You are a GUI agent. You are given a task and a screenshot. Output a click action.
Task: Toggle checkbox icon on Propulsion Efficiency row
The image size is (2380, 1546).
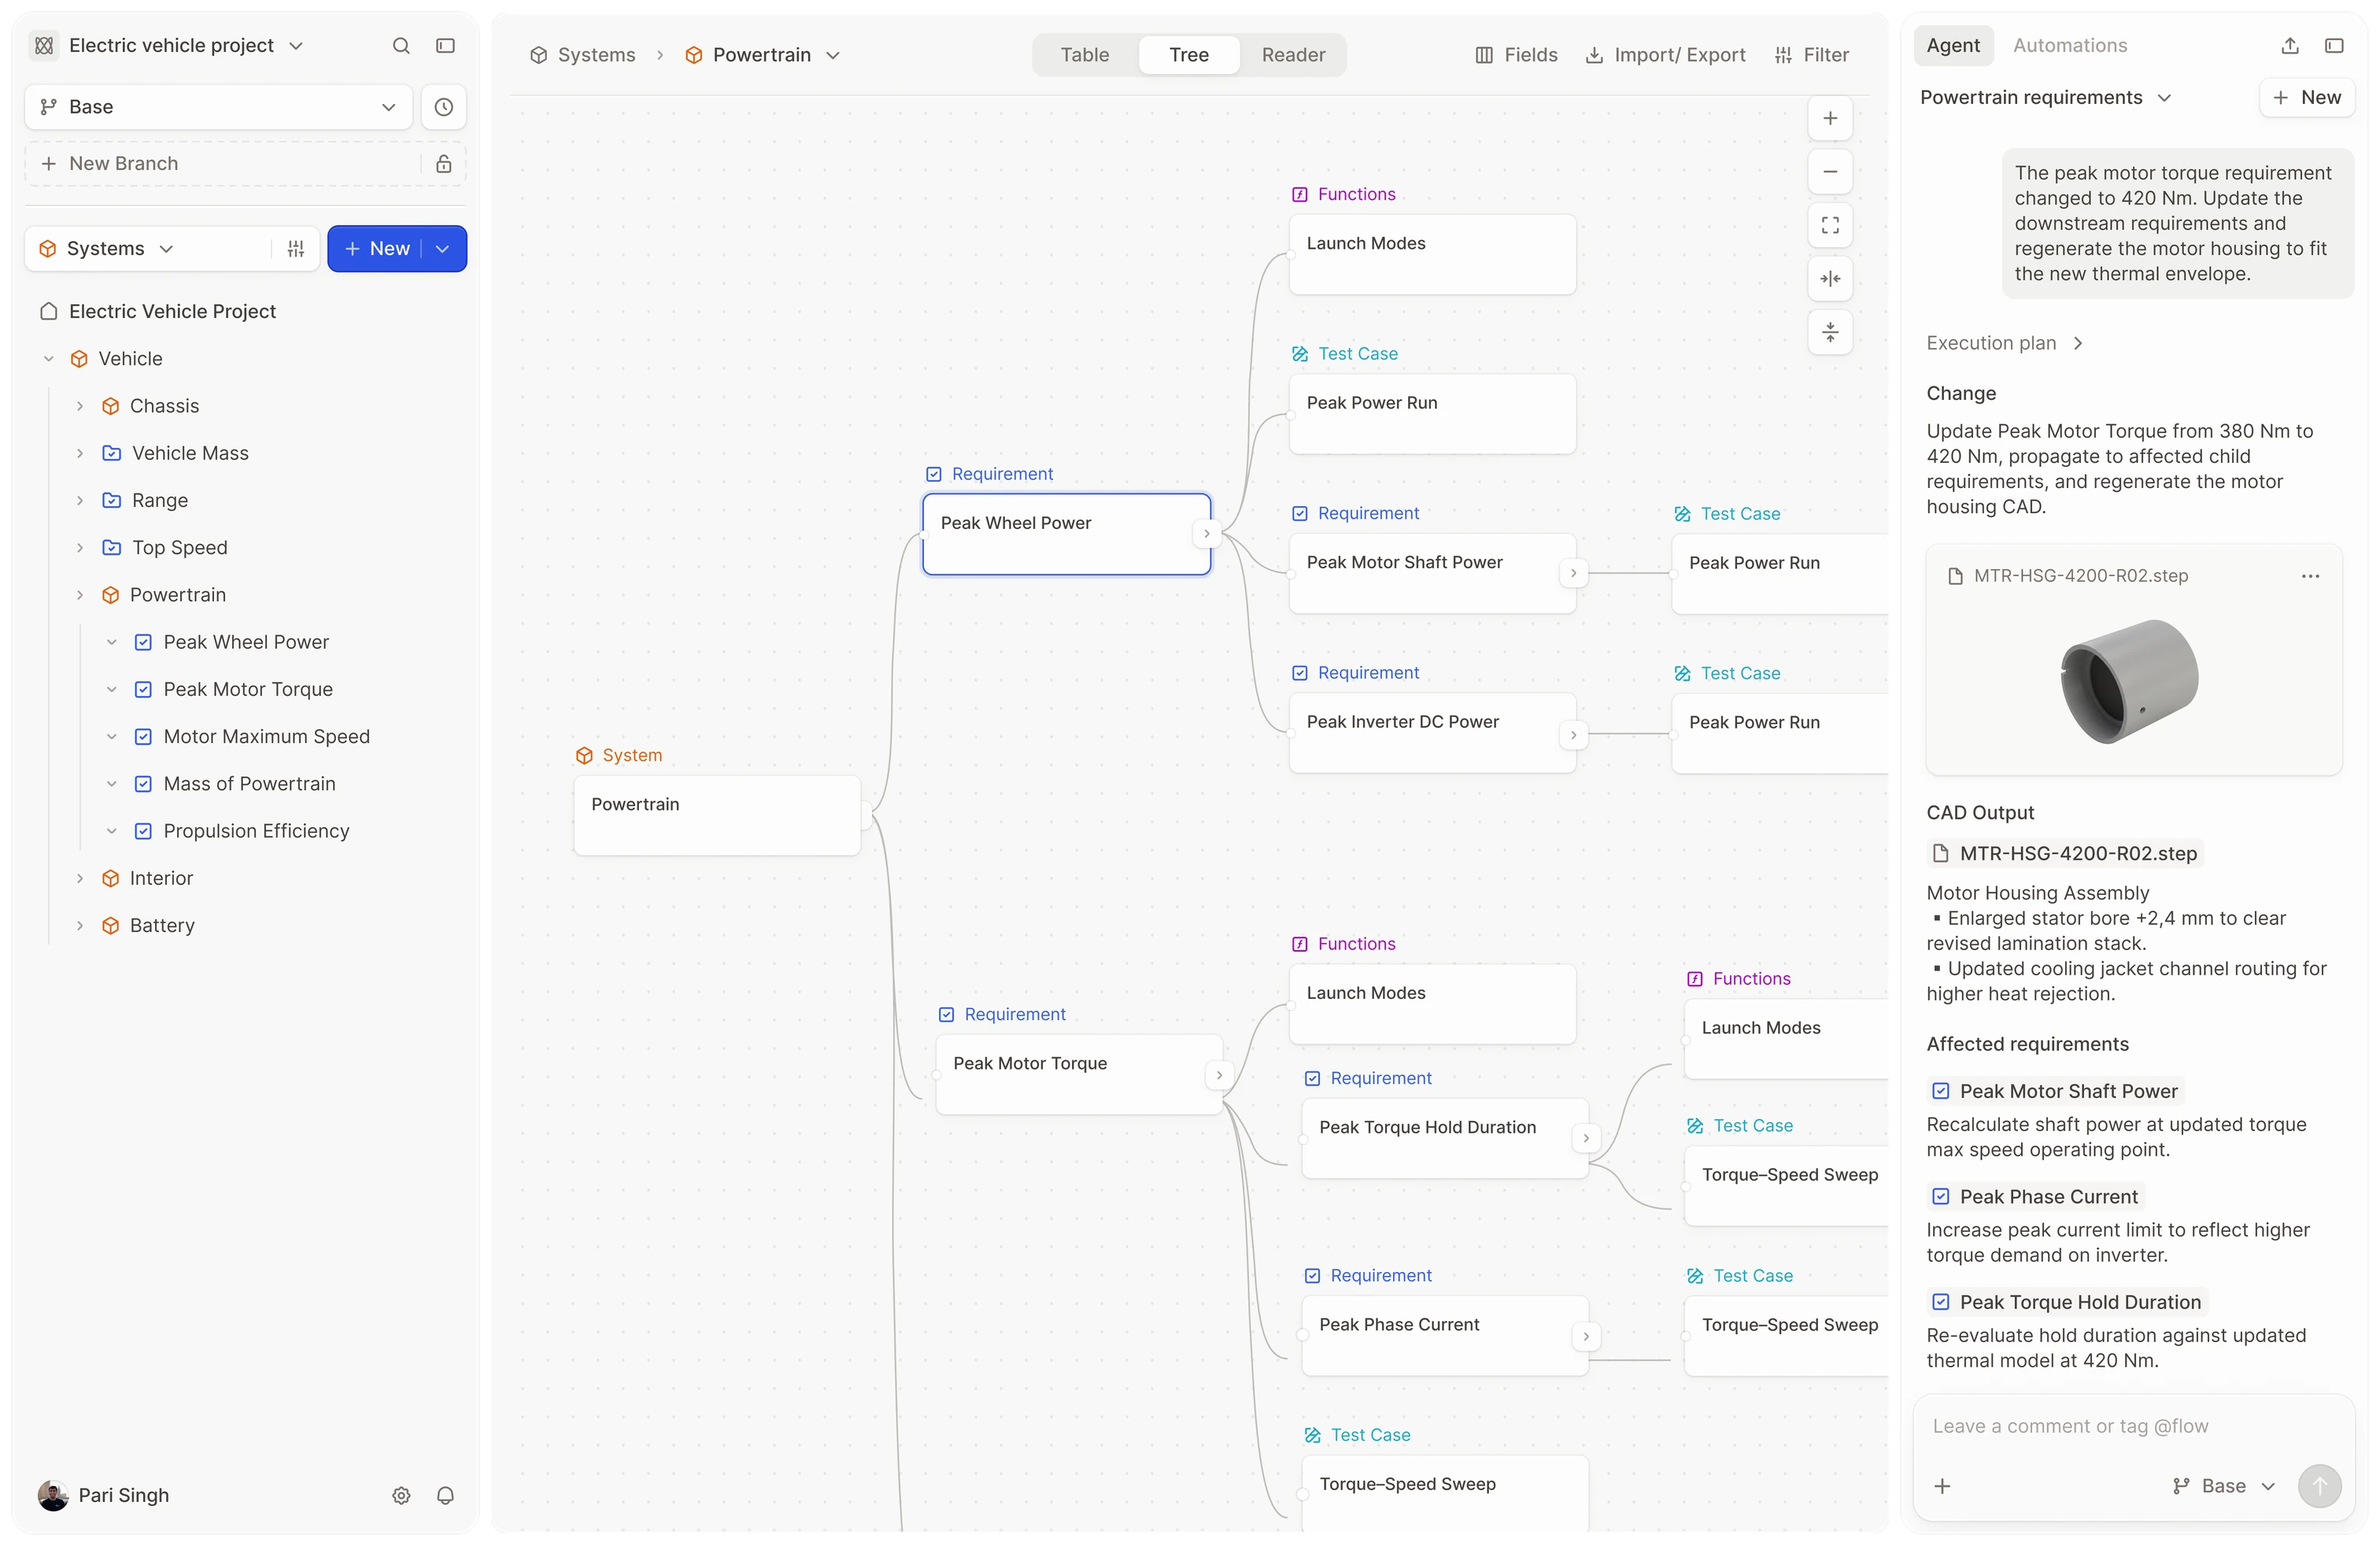[143, 831]
